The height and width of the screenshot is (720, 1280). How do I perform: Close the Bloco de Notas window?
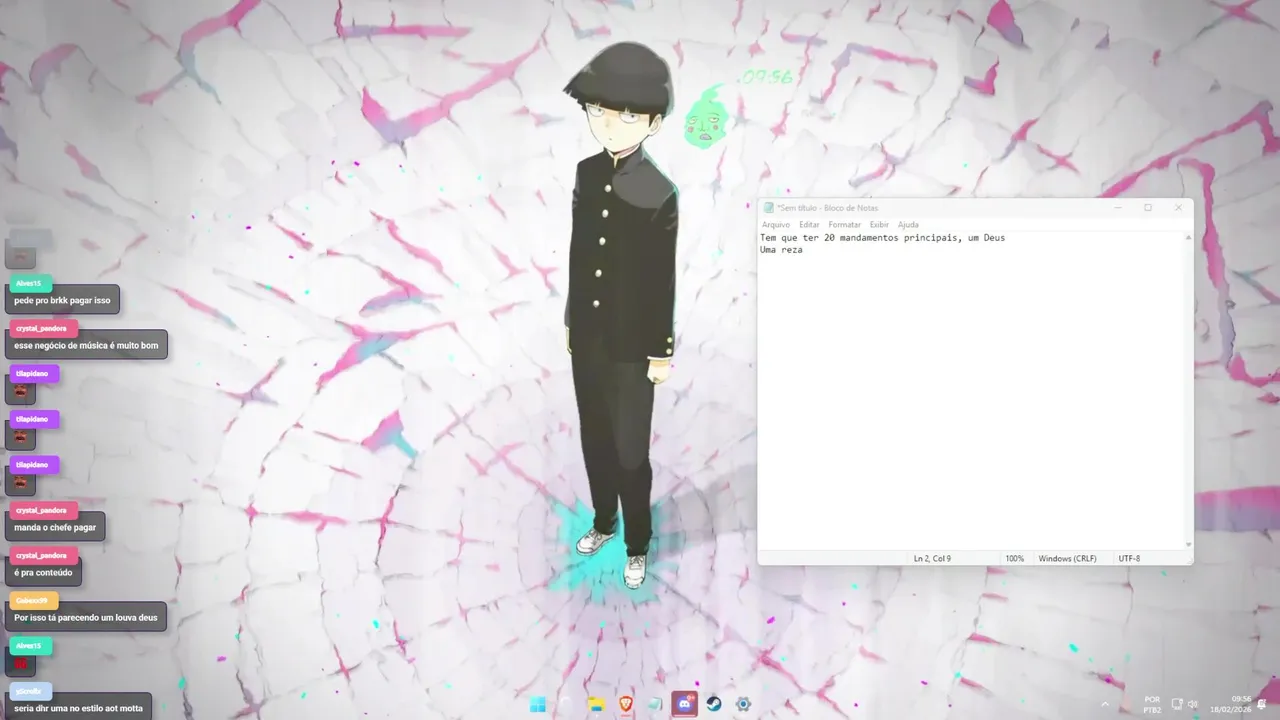click(1178, 208)
